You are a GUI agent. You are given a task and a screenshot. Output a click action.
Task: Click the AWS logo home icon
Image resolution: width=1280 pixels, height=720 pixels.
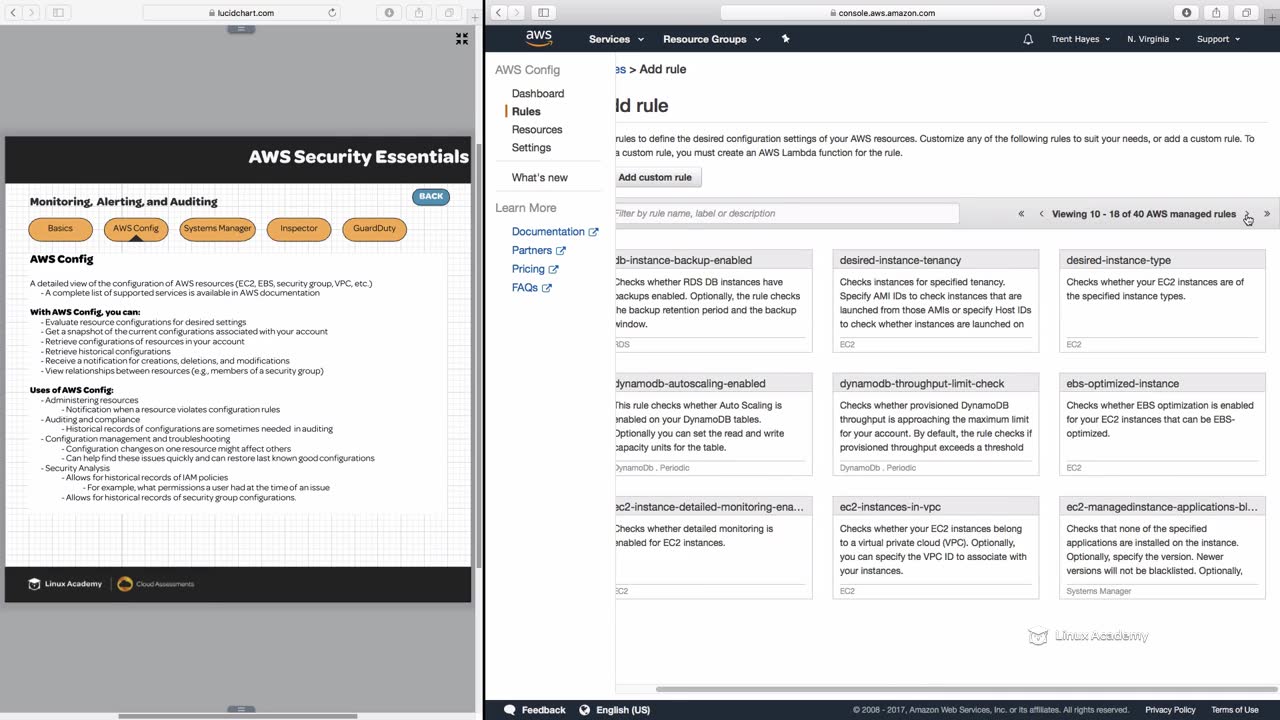tap(538, 38)
